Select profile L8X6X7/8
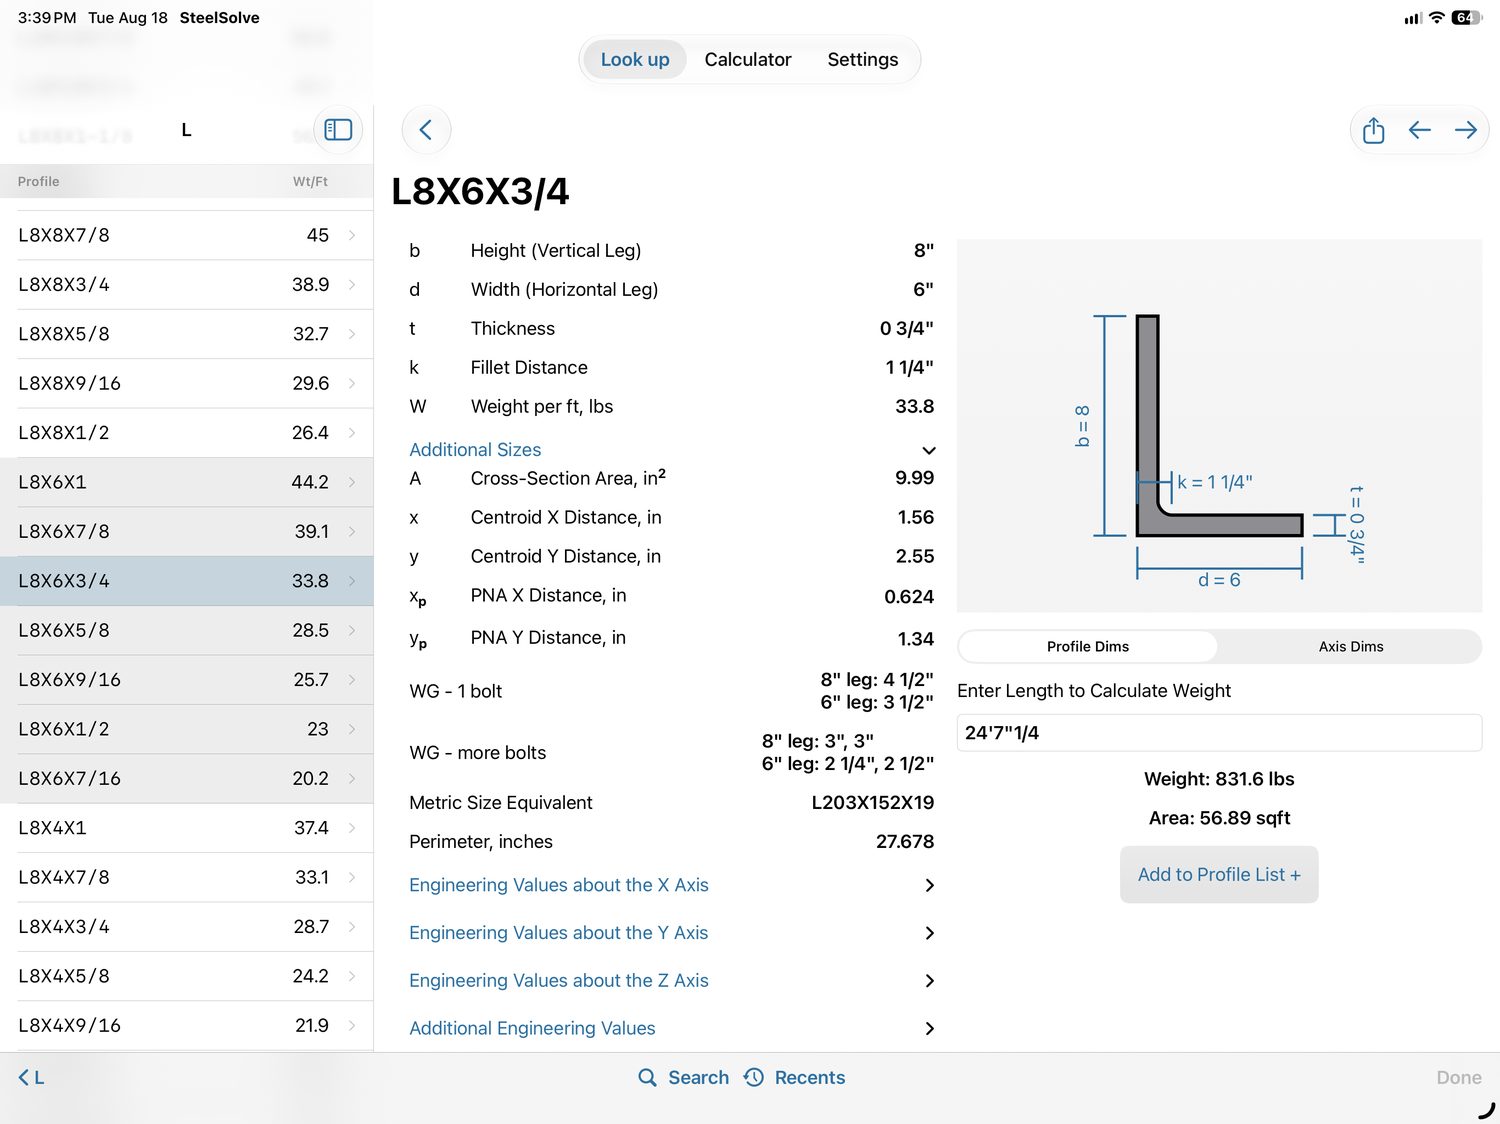1500x1124 pixels. click(x=187, y=532)
